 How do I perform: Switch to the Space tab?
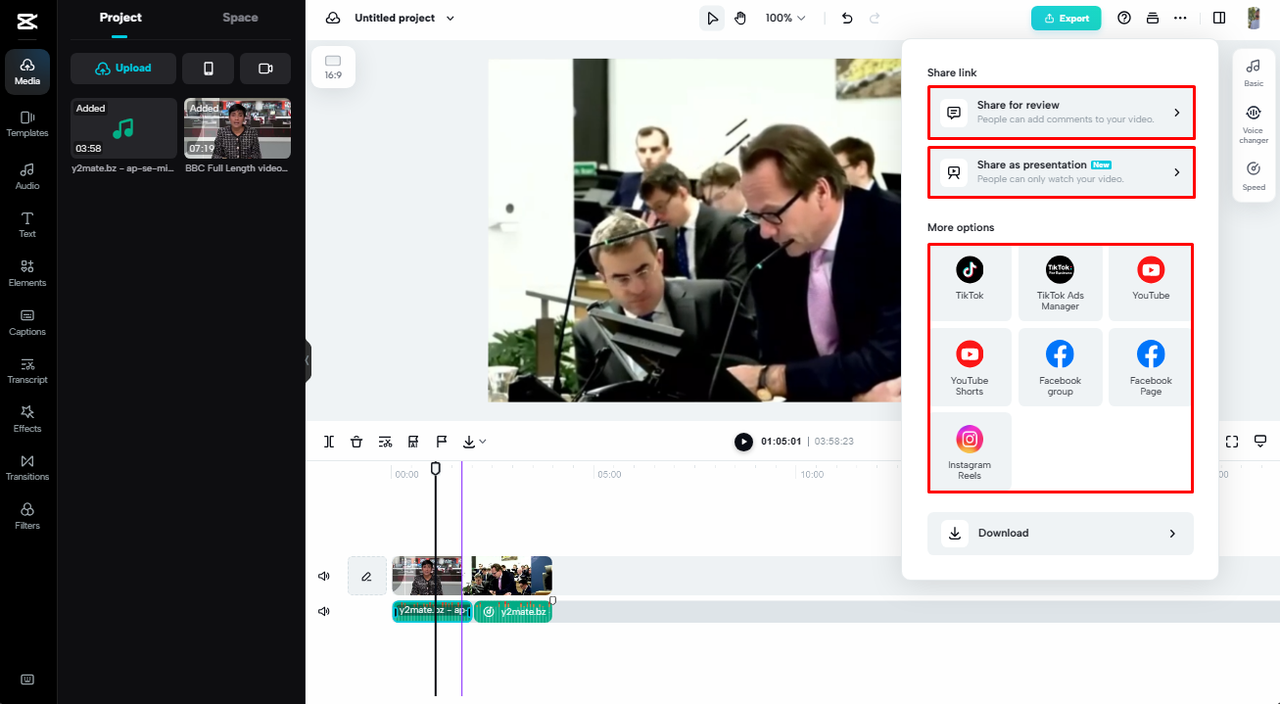(x=240, y=18)
